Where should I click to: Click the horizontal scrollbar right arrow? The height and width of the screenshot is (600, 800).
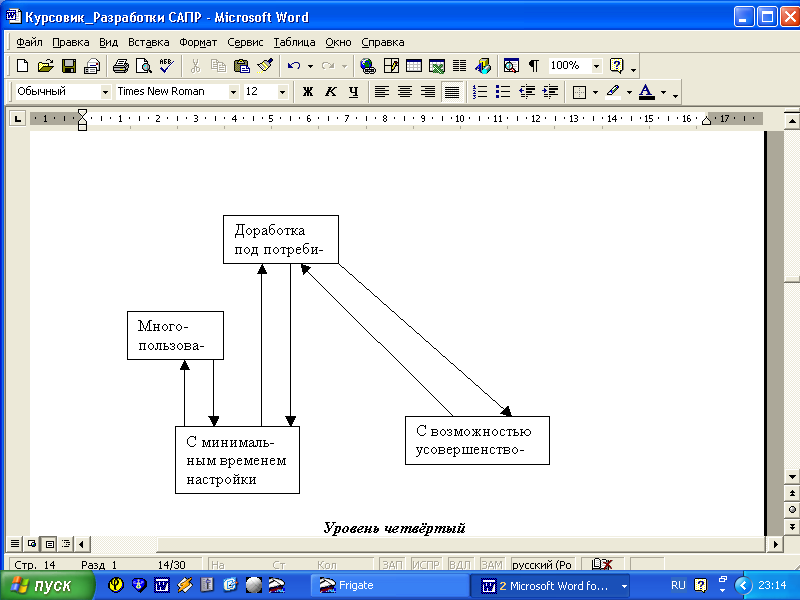(x=775, y=544)
